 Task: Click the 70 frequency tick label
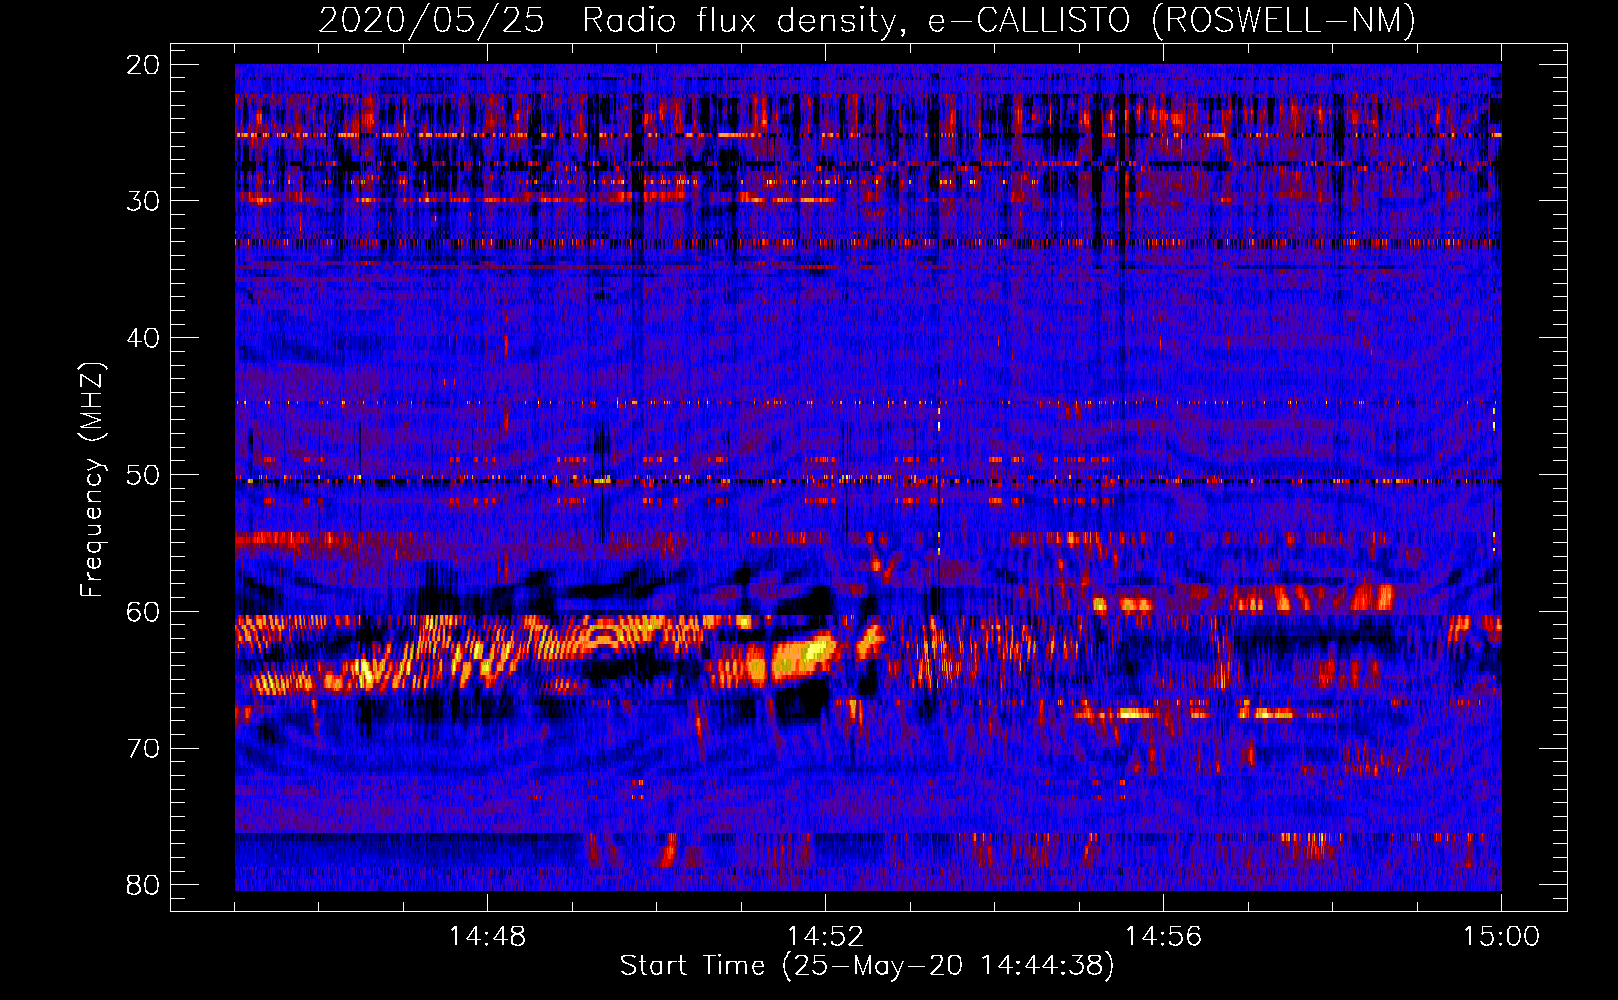pyautogui.click(x=144, y=749)
